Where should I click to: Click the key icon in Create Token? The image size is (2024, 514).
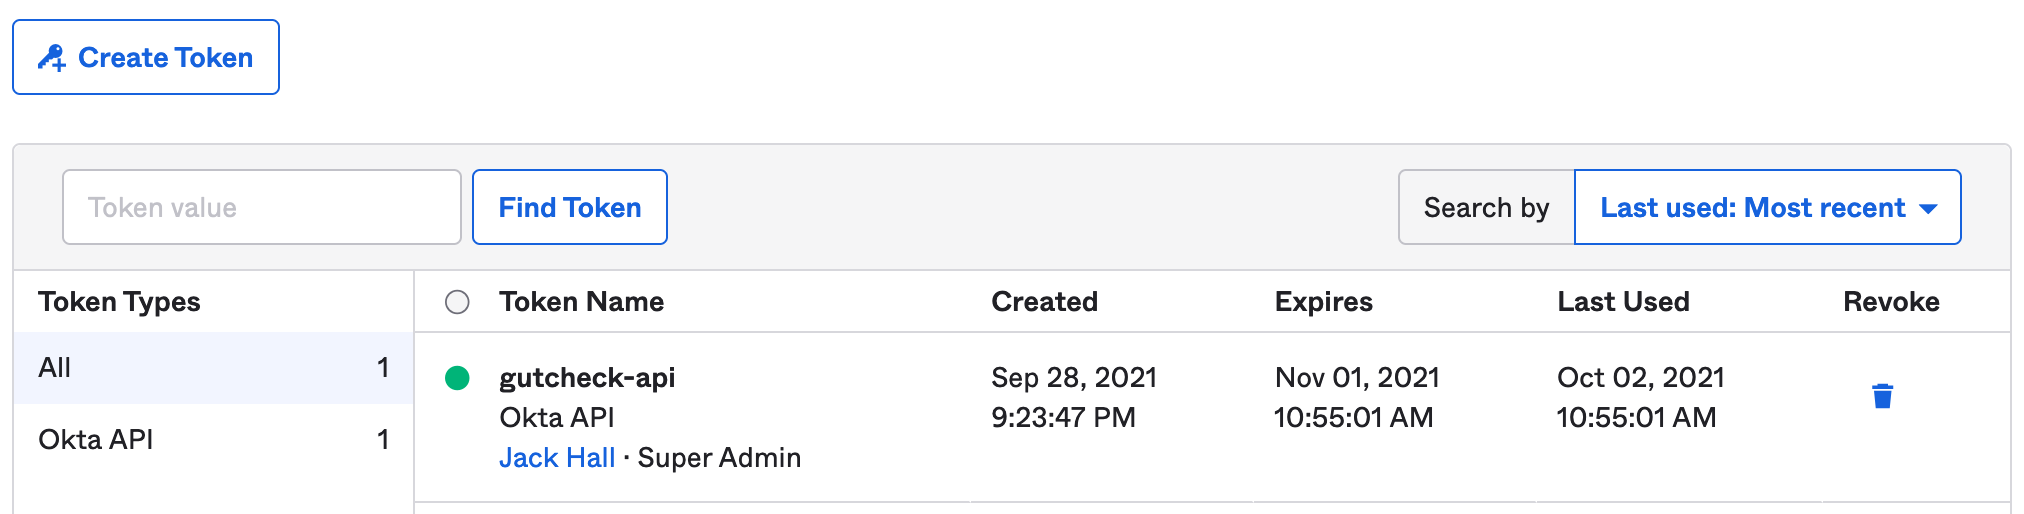[x=52, y=58]
